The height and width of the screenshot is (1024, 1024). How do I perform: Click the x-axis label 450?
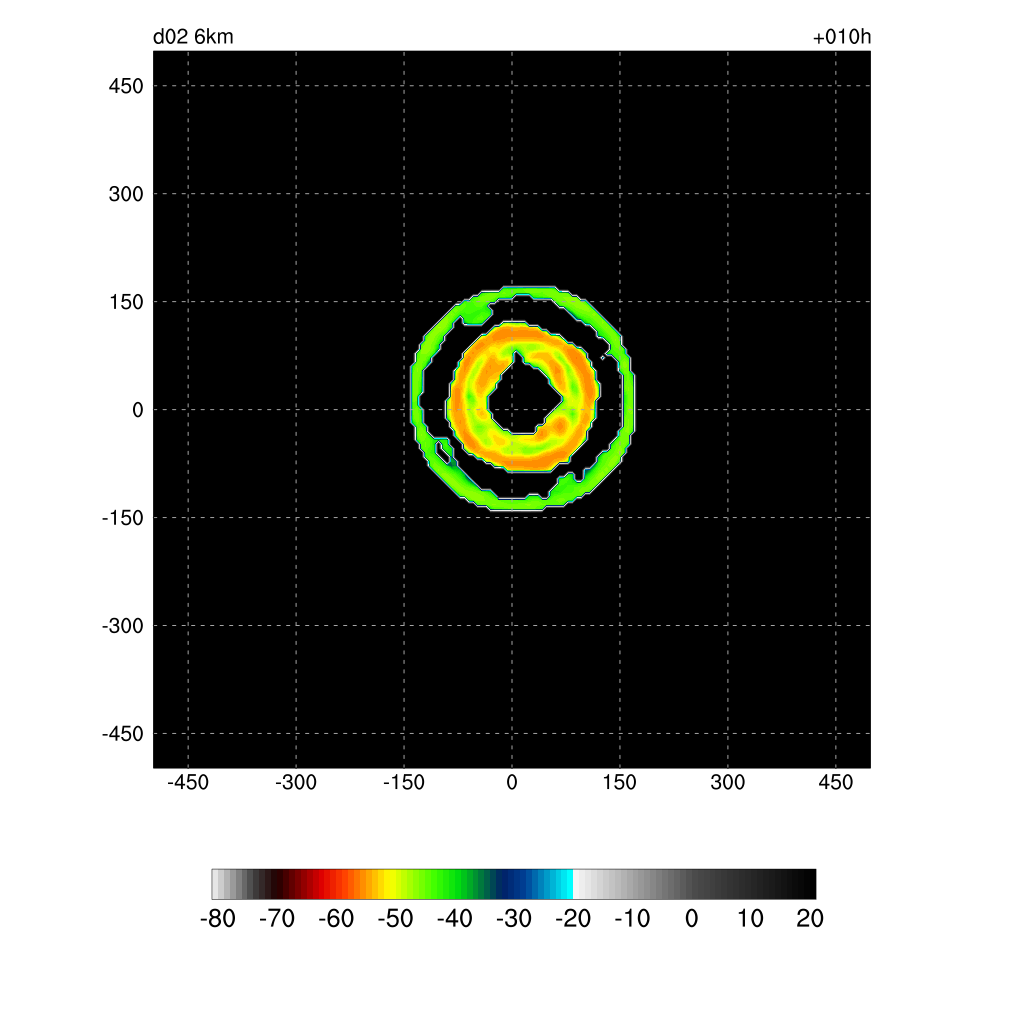pyautogui.click(x=835, y=782)
